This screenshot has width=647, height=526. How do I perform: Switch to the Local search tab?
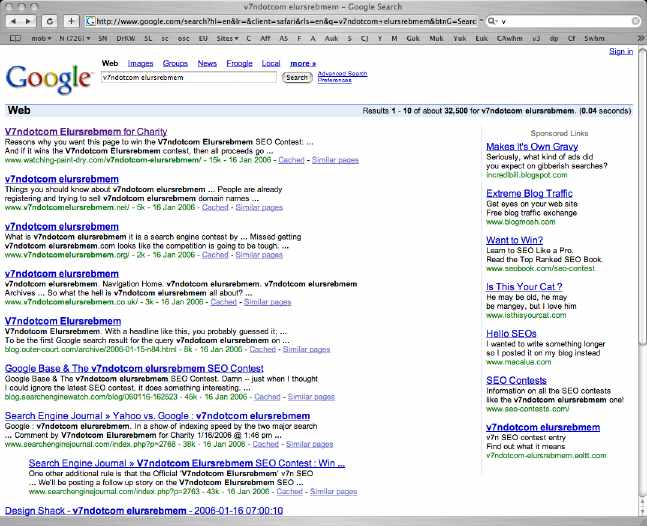pyautogui.click(x=271, y=64)
